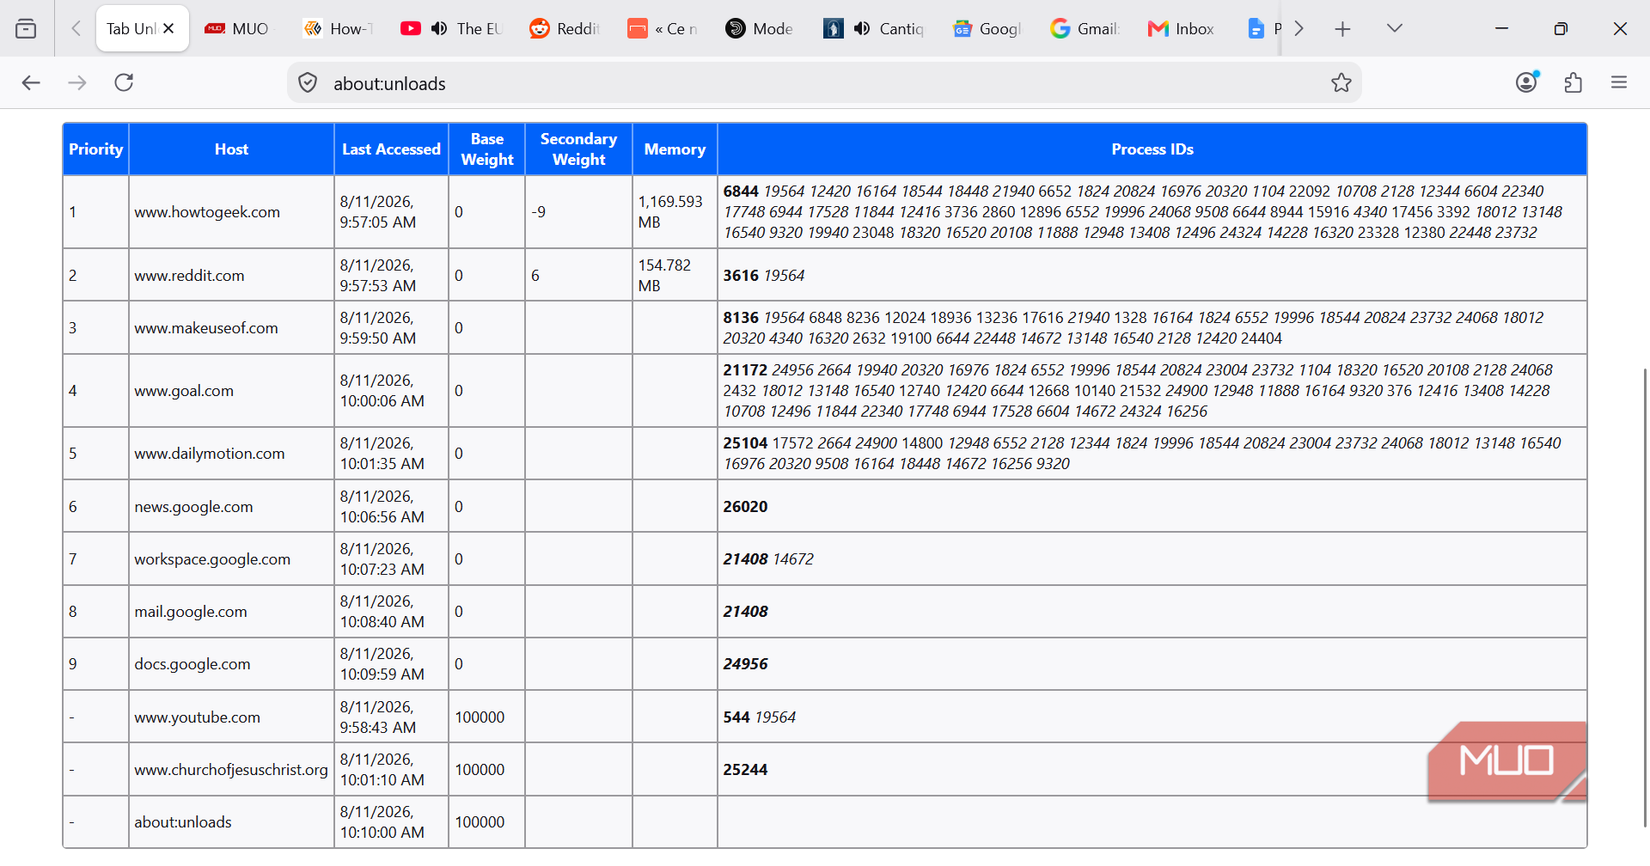Viewport: 1650px width, 866px height.
Task: Click the Process IDs column header
Action: 1152,149
